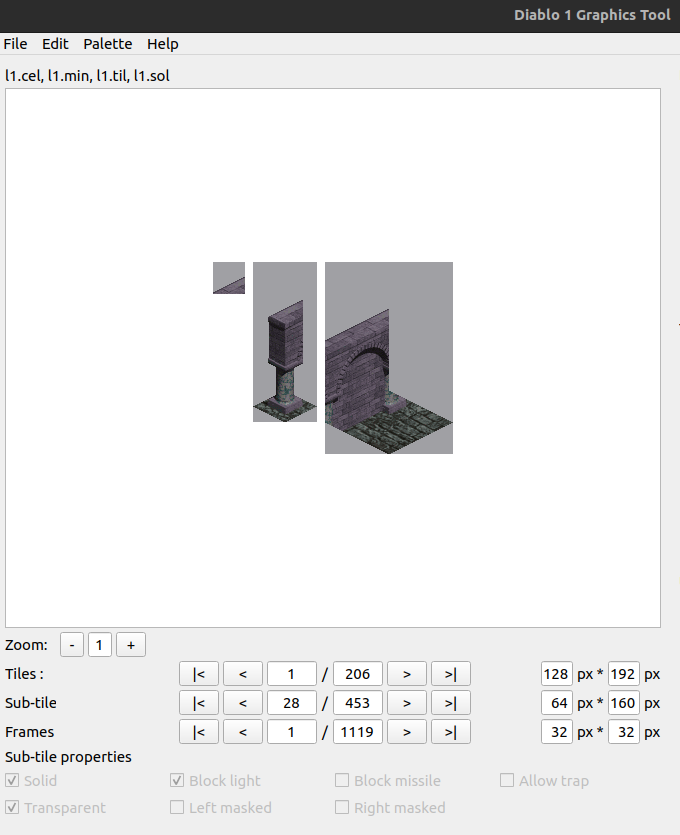This screenshot has height=835, width=680.
Task: Toggle the Transparent checkbox
Action: pos(12,807)
